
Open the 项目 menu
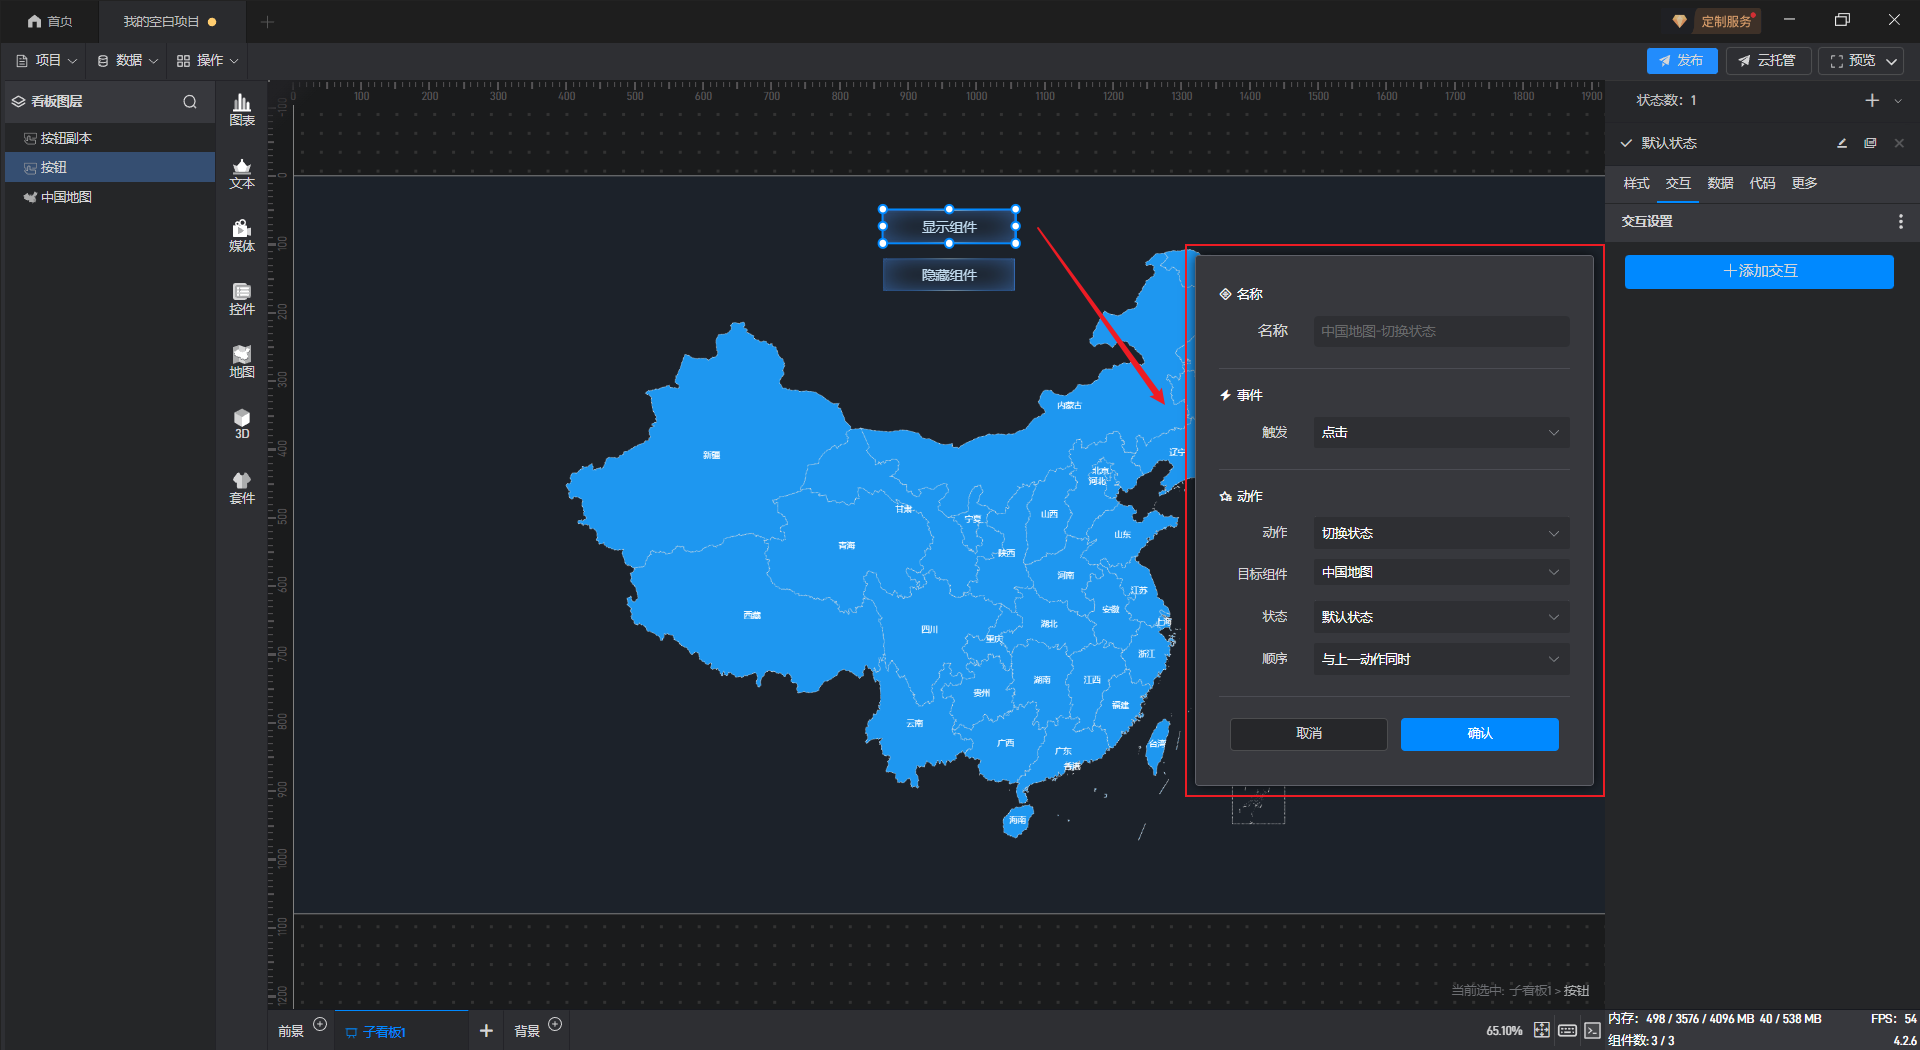pos(47,61)
